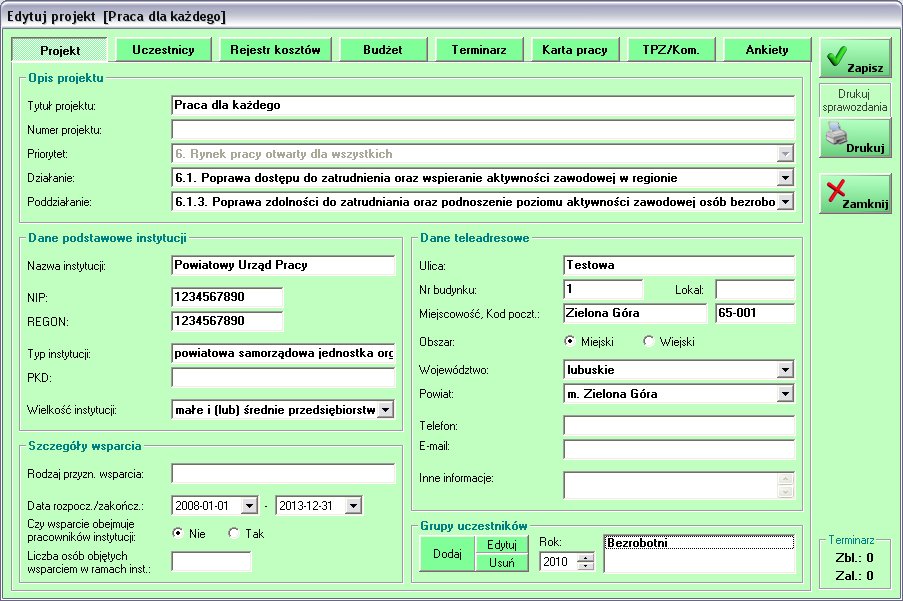Screen dimensions: 903x601
Task: Click the Drukuj printer button
Action: tap(855, 139)
